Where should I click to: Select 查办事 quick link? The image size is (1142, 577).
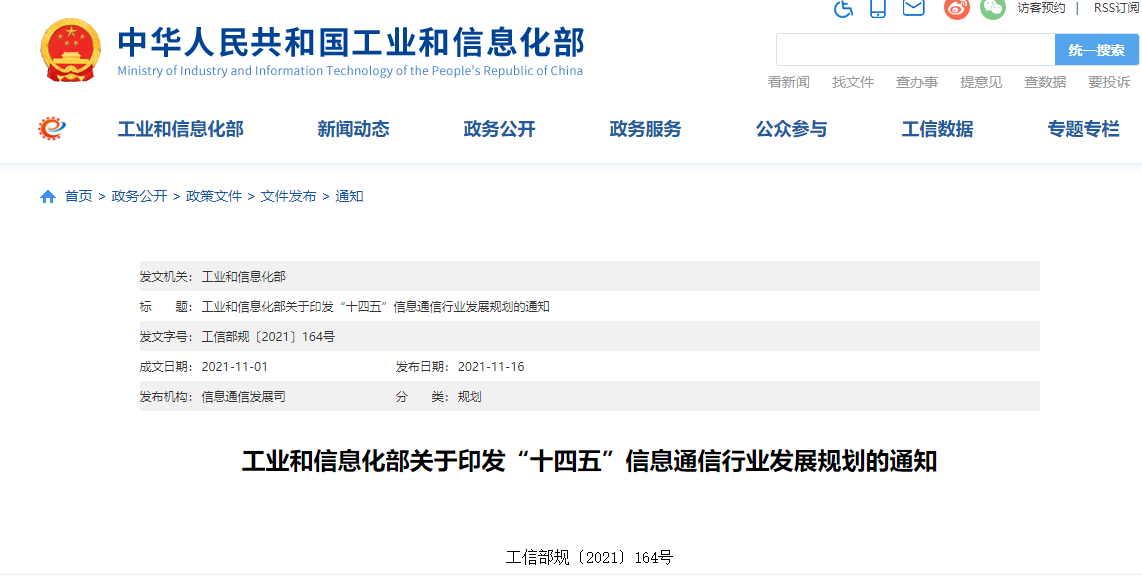(x=917, y=82)
